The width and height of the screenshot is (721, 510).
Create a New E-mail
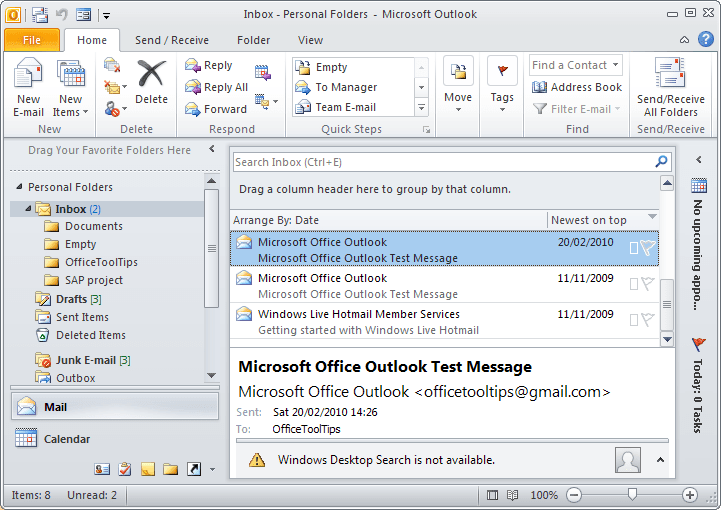(28, 87)
